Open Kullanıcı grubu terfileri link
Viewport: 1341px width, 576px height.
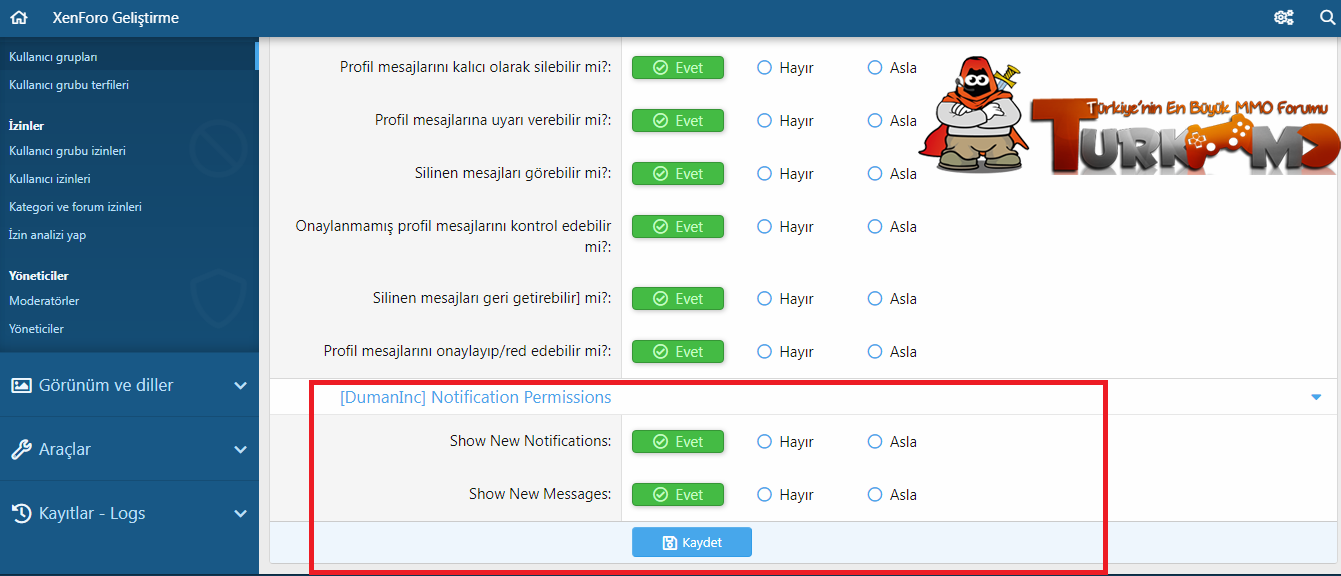click(69, 85)
